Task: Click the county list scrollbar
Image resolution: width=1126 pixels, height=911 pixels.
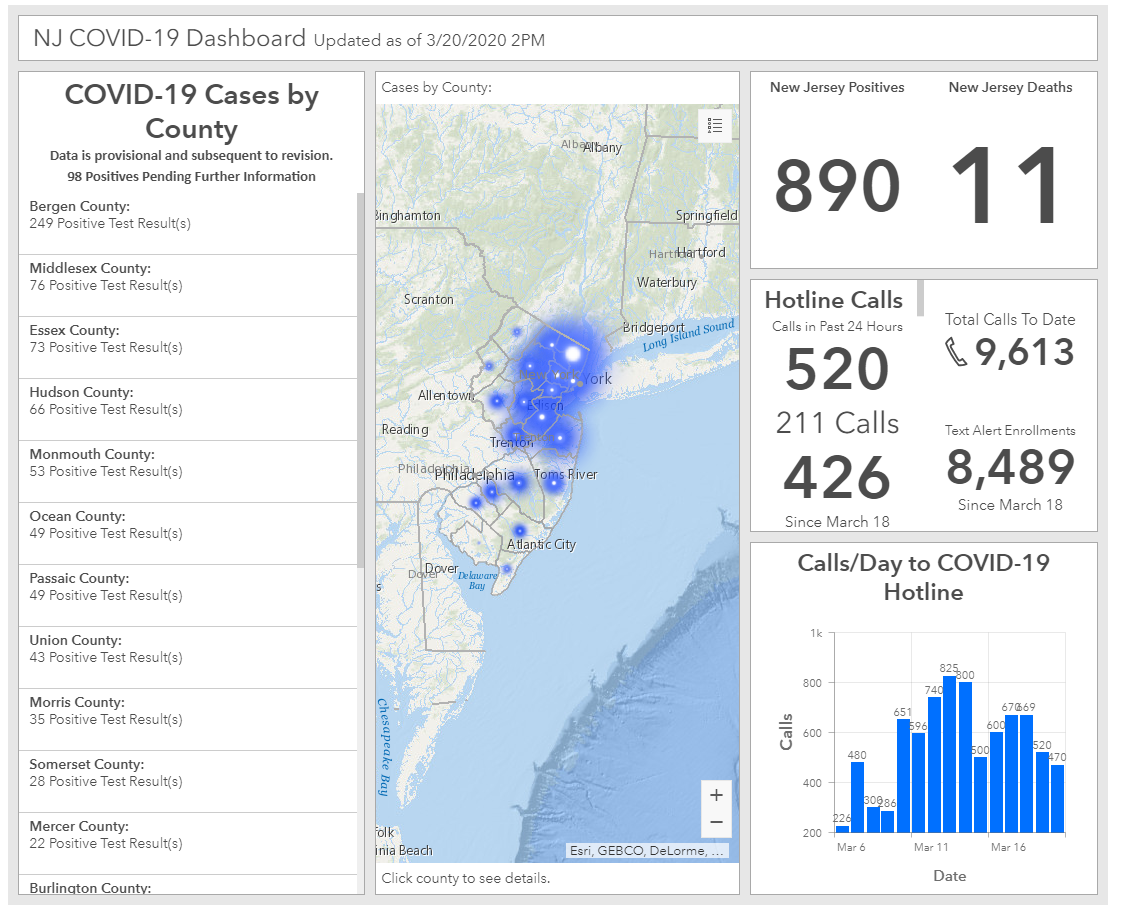Action: pyautogui.click(x=360, y=380)
